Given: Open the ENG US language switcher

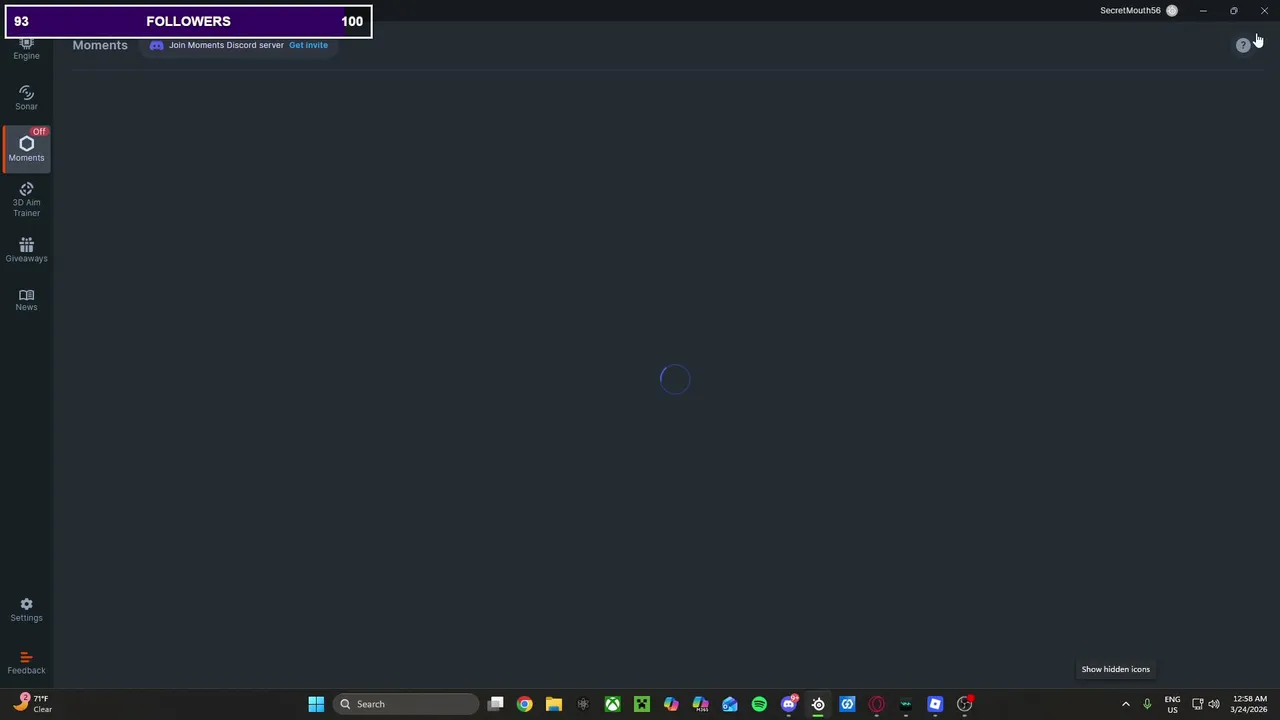Looking at the screenshot, I should (x=1172, y=704).
